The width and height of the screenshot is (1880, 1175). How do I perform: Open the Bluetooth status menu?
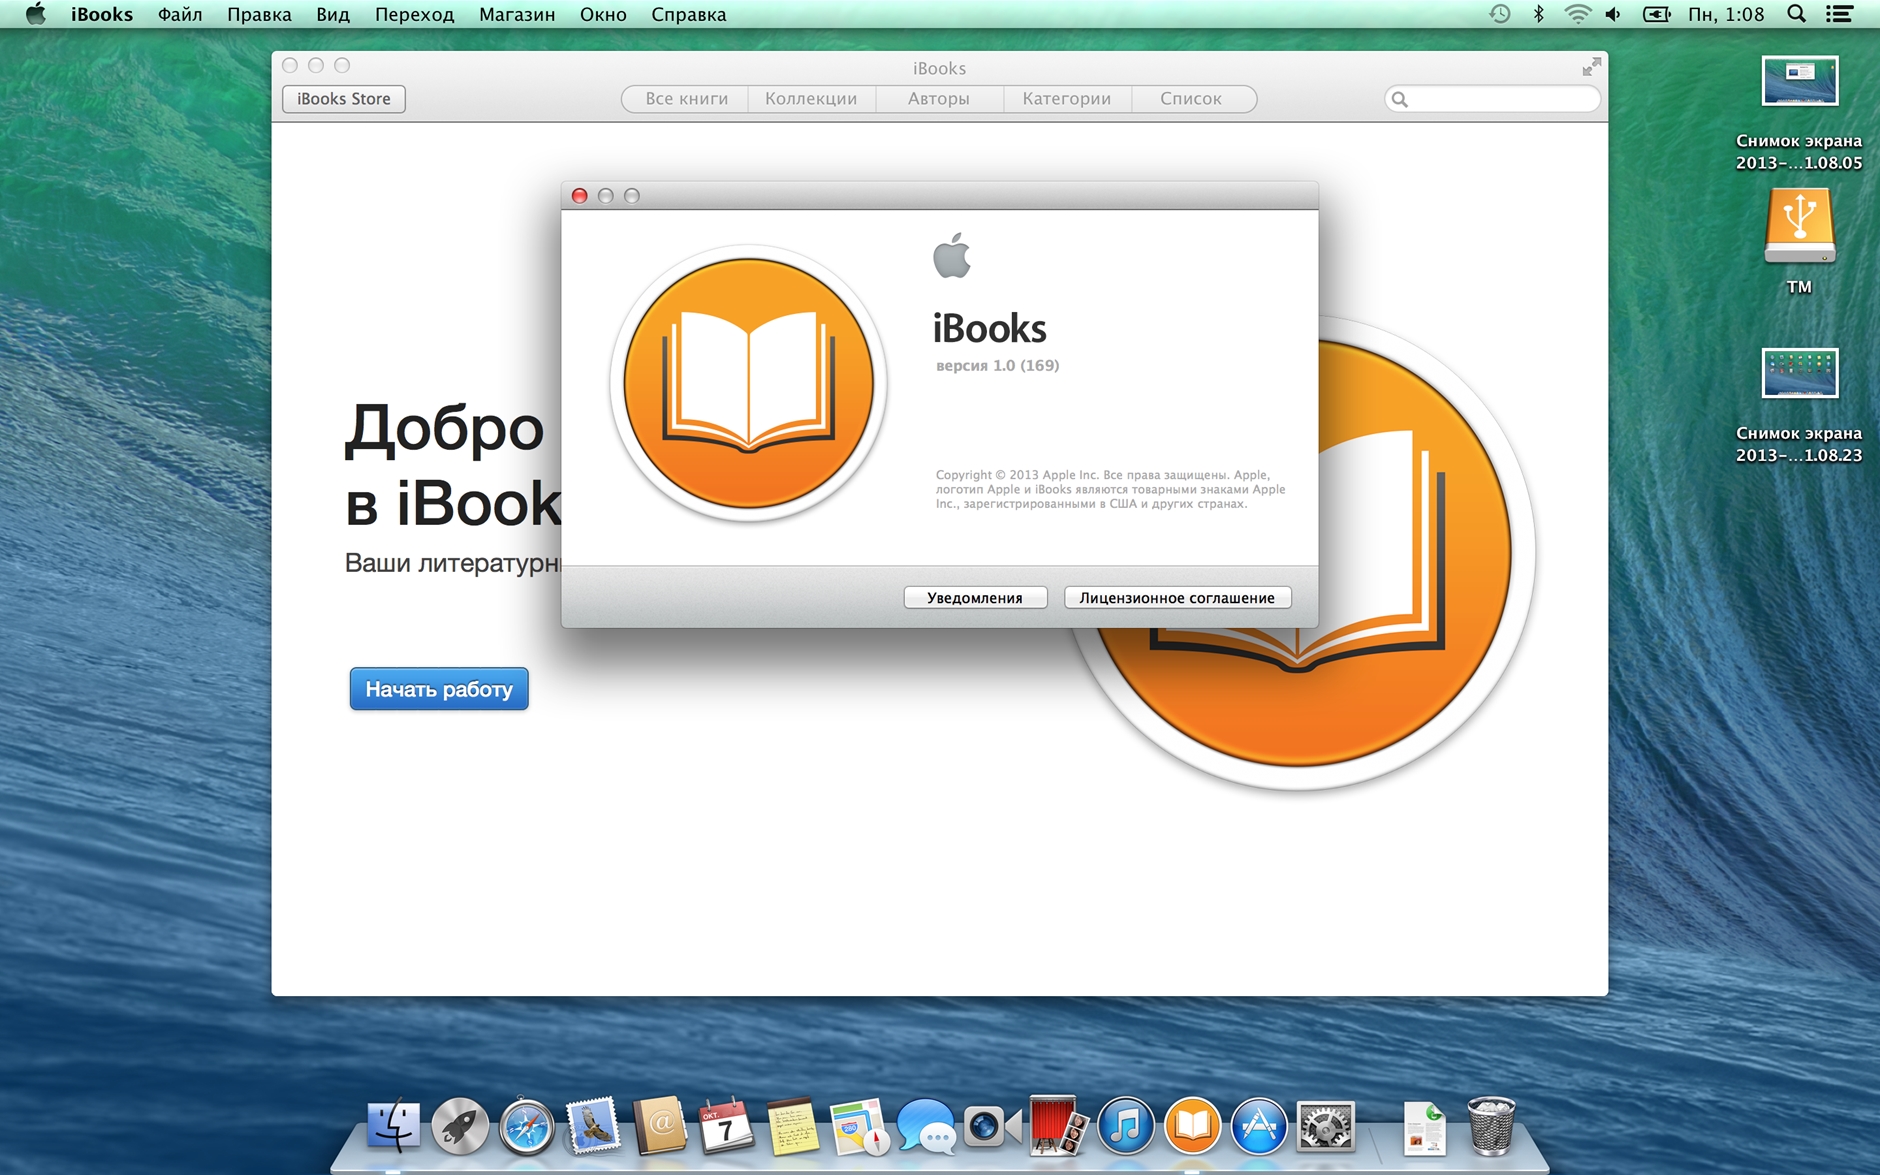coord(1539,14)
